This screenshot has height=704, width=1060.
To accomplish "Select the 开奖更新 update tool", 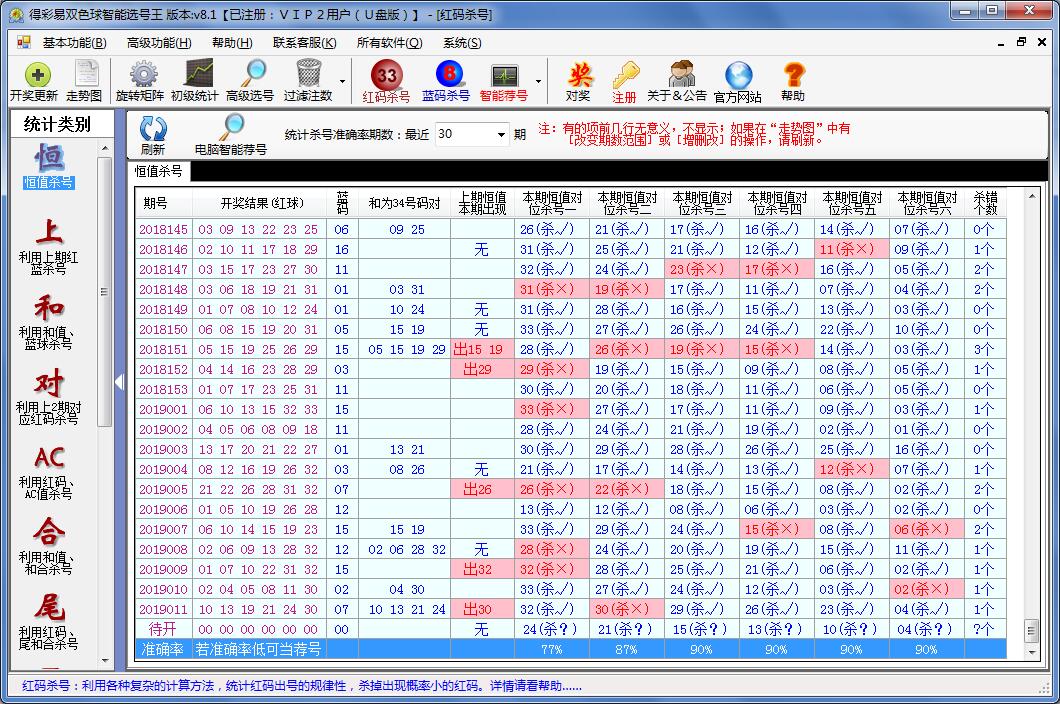I will 36,80.
